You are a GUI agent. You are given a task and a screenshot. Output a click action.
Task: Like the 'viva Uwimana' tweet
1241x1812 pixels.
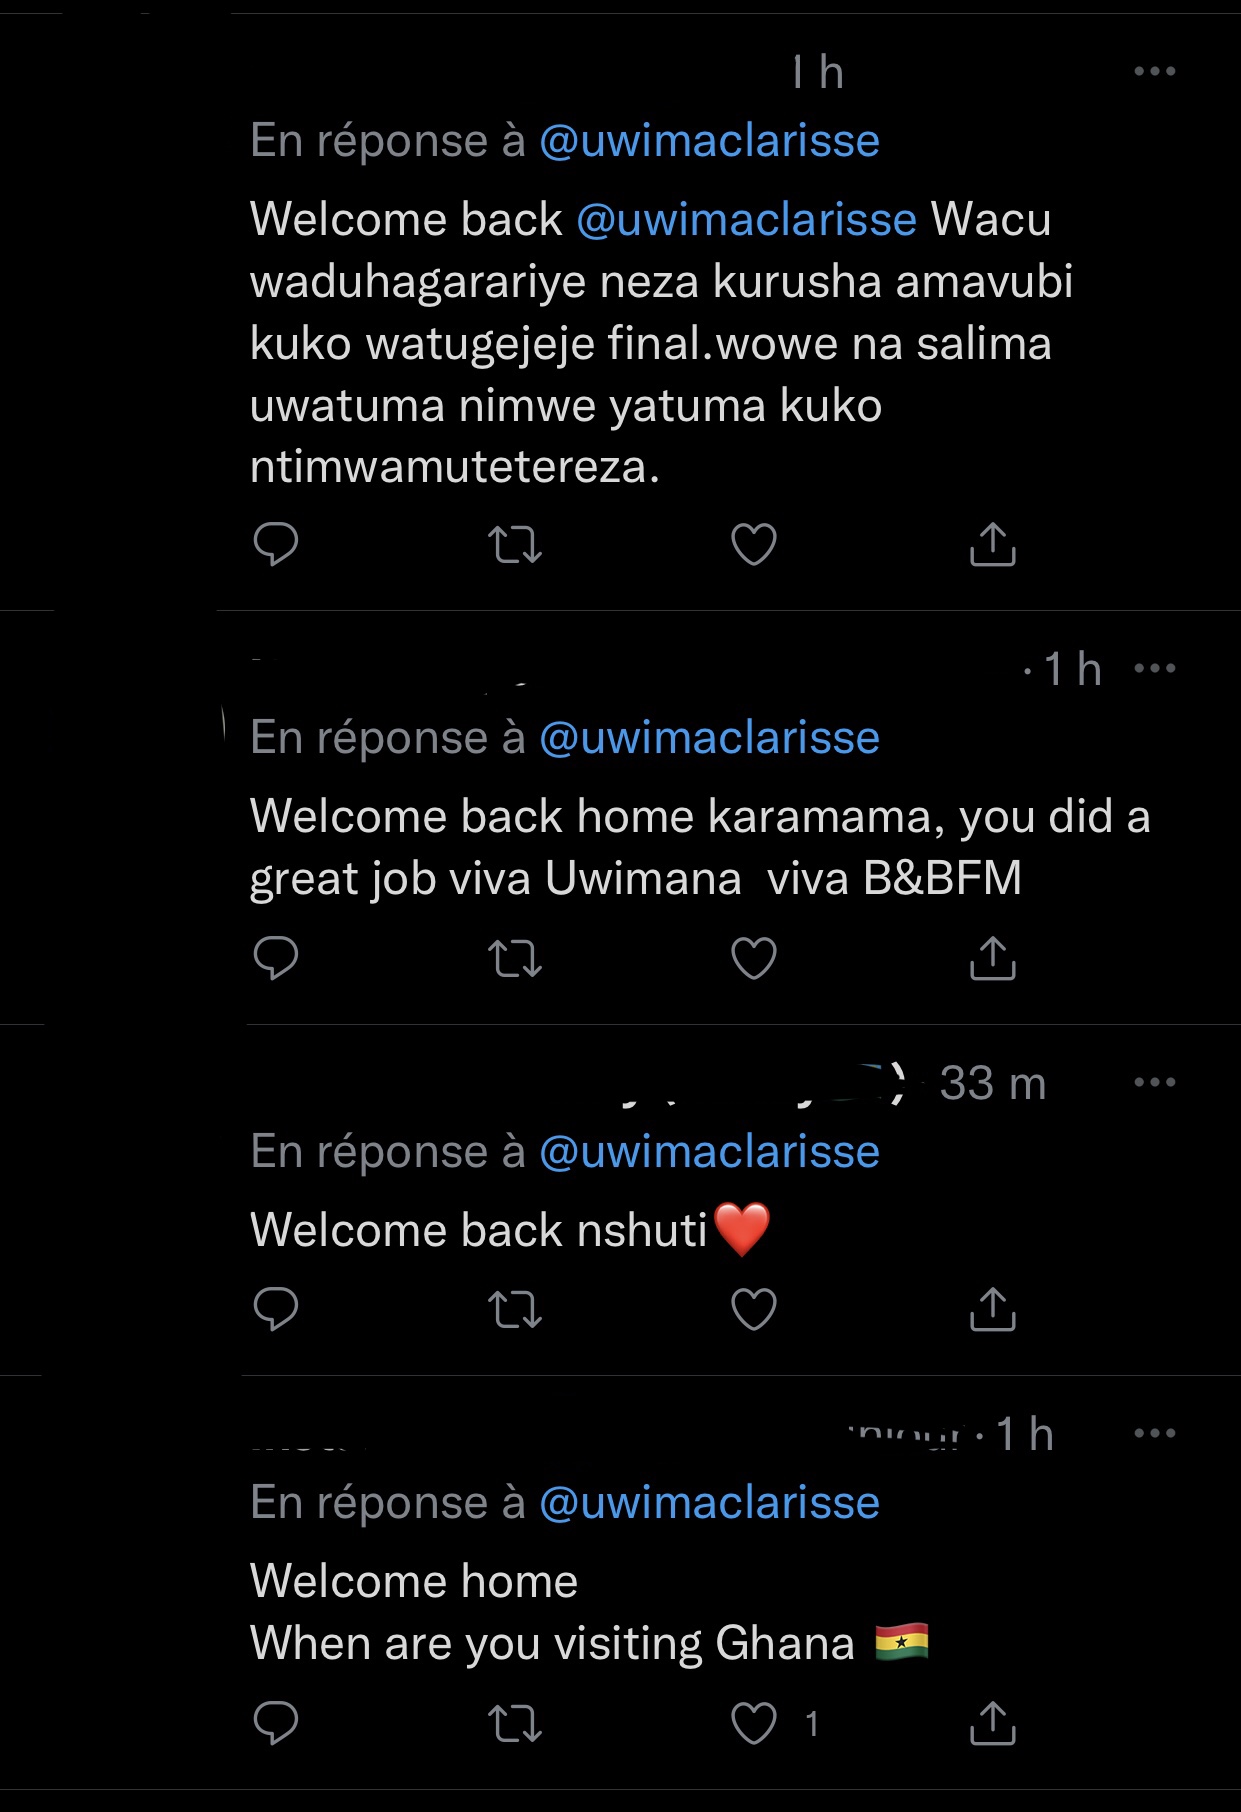pyautogui.click(x=754, y=958)
